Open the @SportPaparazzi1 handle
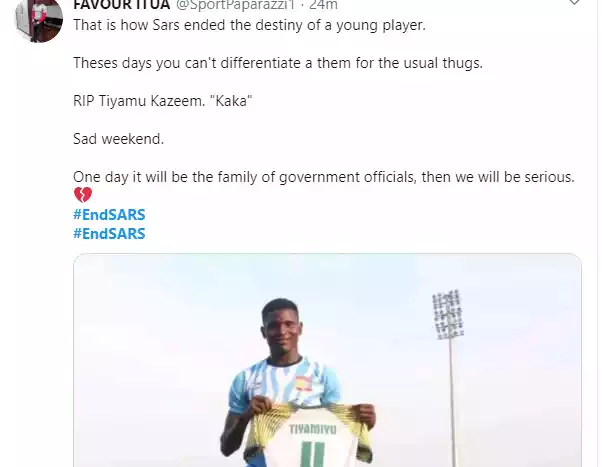Screen dimensions: 602x467 click(x=235, y=5)
